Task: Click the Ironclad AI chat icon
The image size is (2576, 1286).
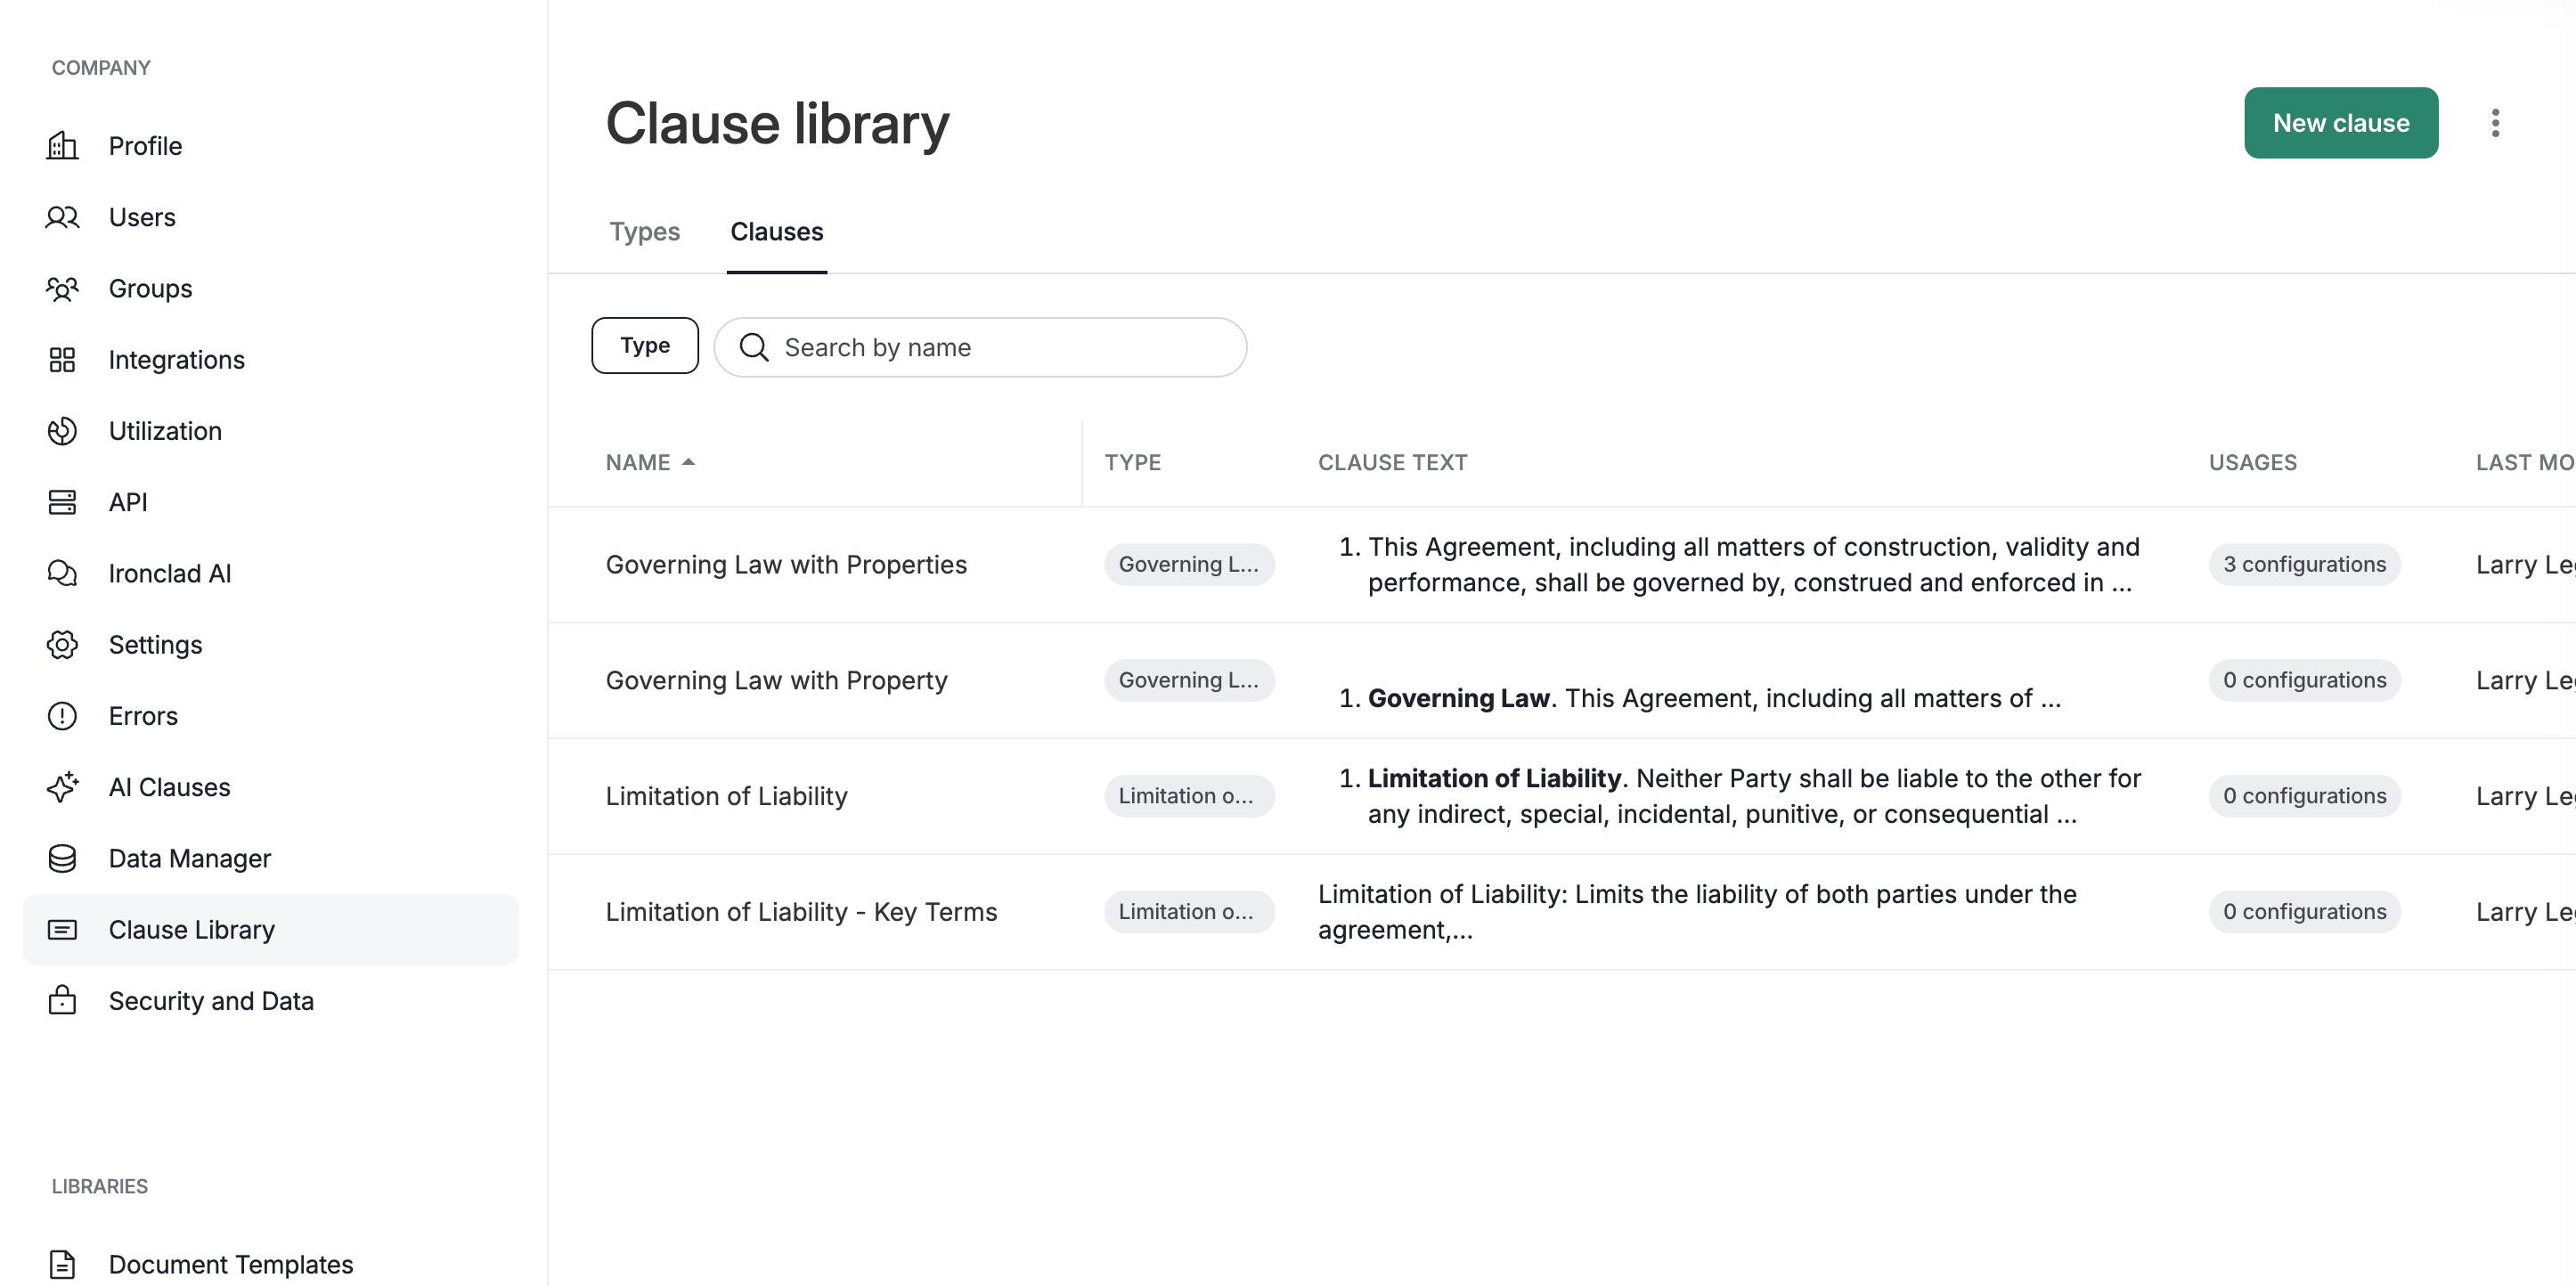Action: 62,573
